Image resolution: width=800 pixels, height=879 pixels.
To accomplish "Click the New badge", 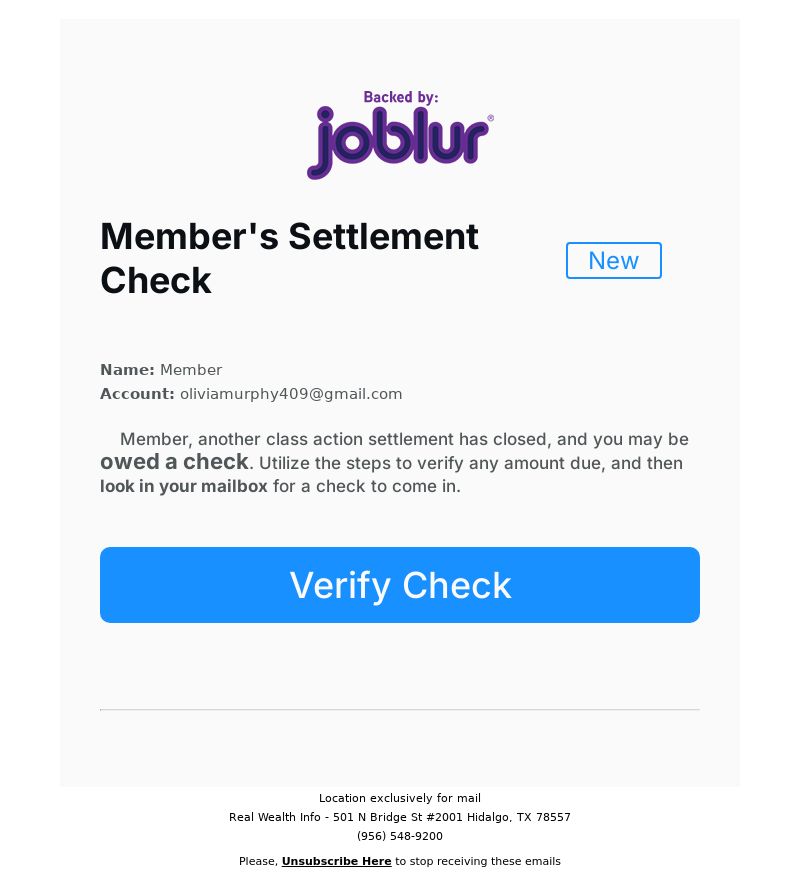I will point(613,261).
